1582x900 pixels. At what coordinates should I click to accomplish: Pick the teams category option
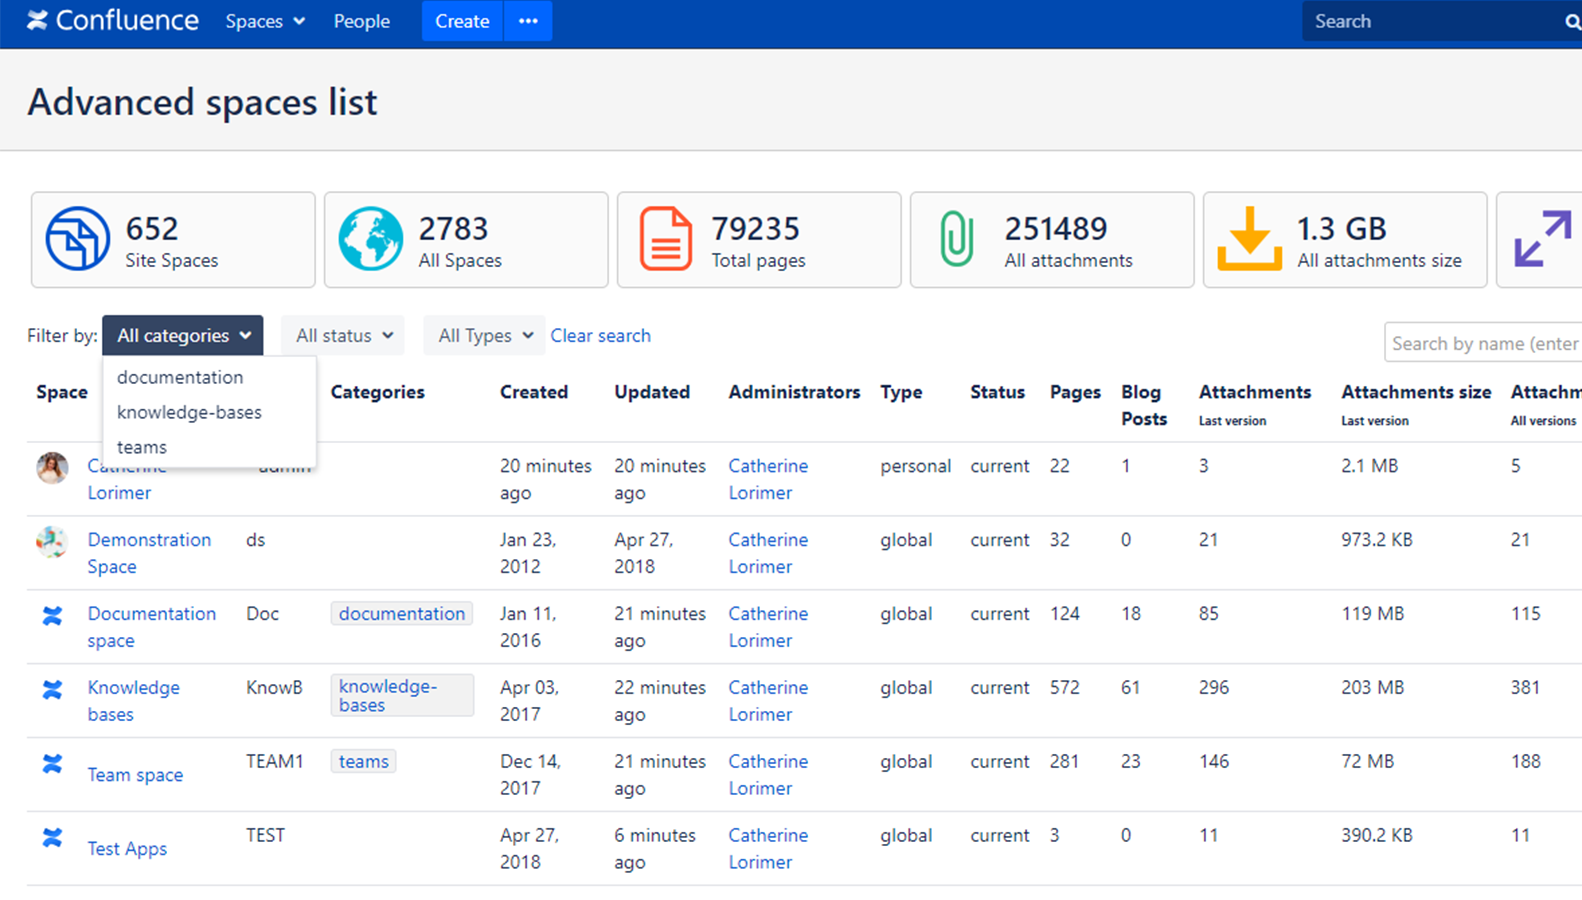click(142, 447)
